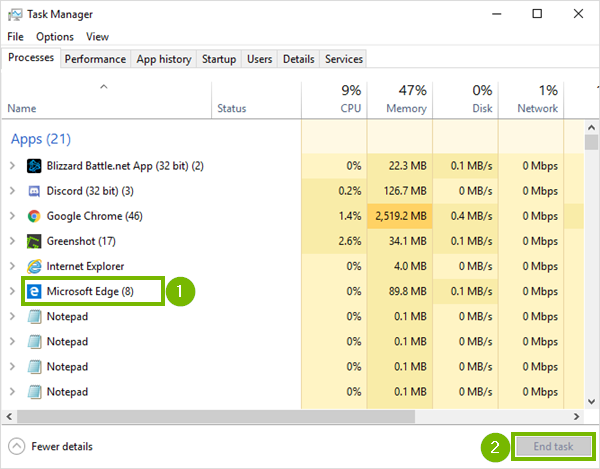Click Discord's 0.2% CPU value
Viewport: 600px width, 469px height.
pos(349,191)
